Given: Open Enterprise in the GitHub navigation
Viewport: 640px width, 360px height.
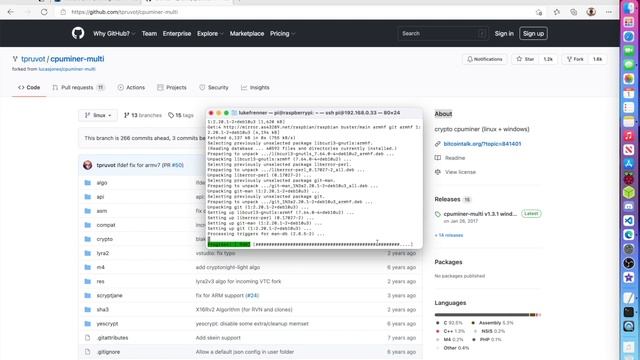Looking at the screenshot, I should tap(177, 33).
